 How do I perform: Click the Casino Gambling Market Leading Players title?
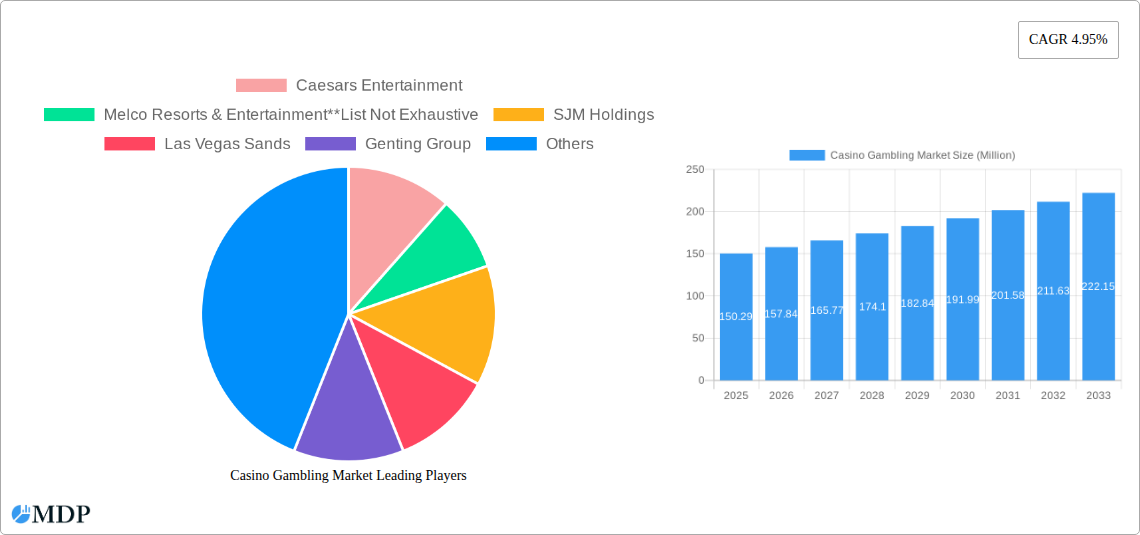coord(348,476)
